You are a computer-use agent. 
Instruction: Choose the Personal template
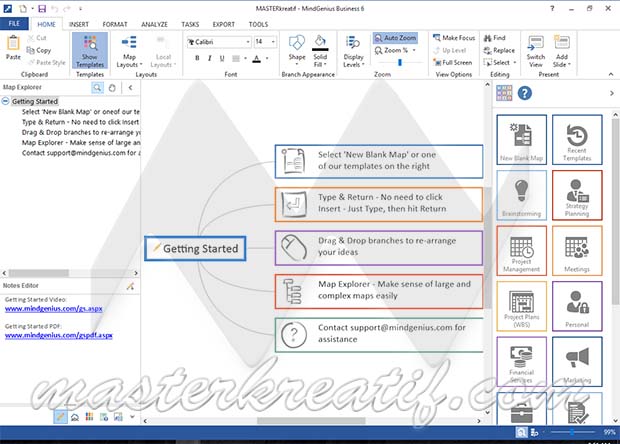point(577,306)
